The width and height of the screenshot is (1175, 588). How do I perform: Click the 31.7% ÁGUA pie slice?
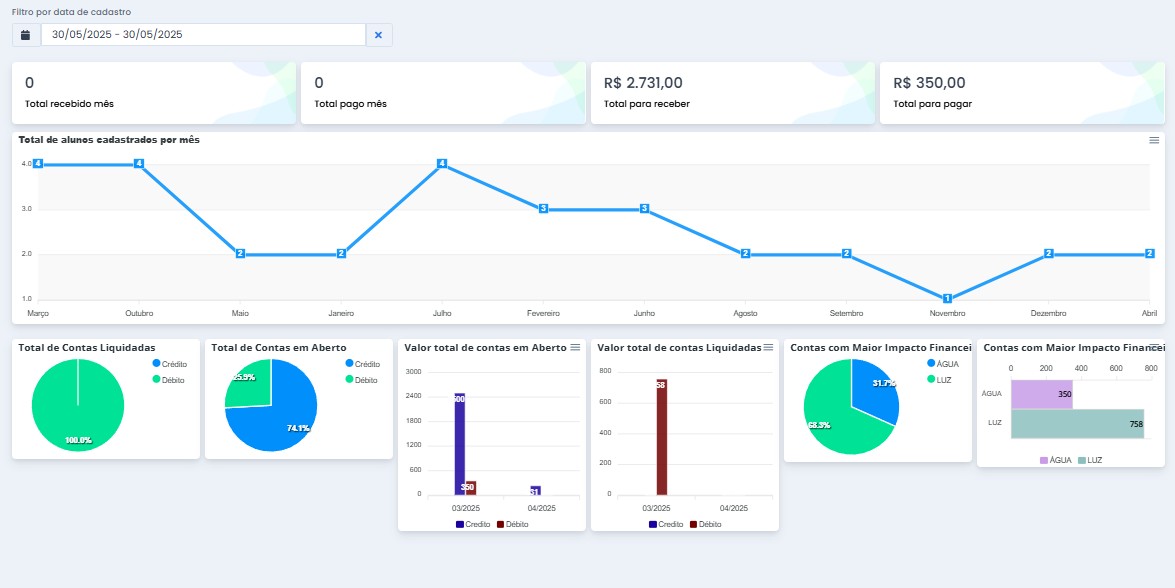[x=875, y=390]
